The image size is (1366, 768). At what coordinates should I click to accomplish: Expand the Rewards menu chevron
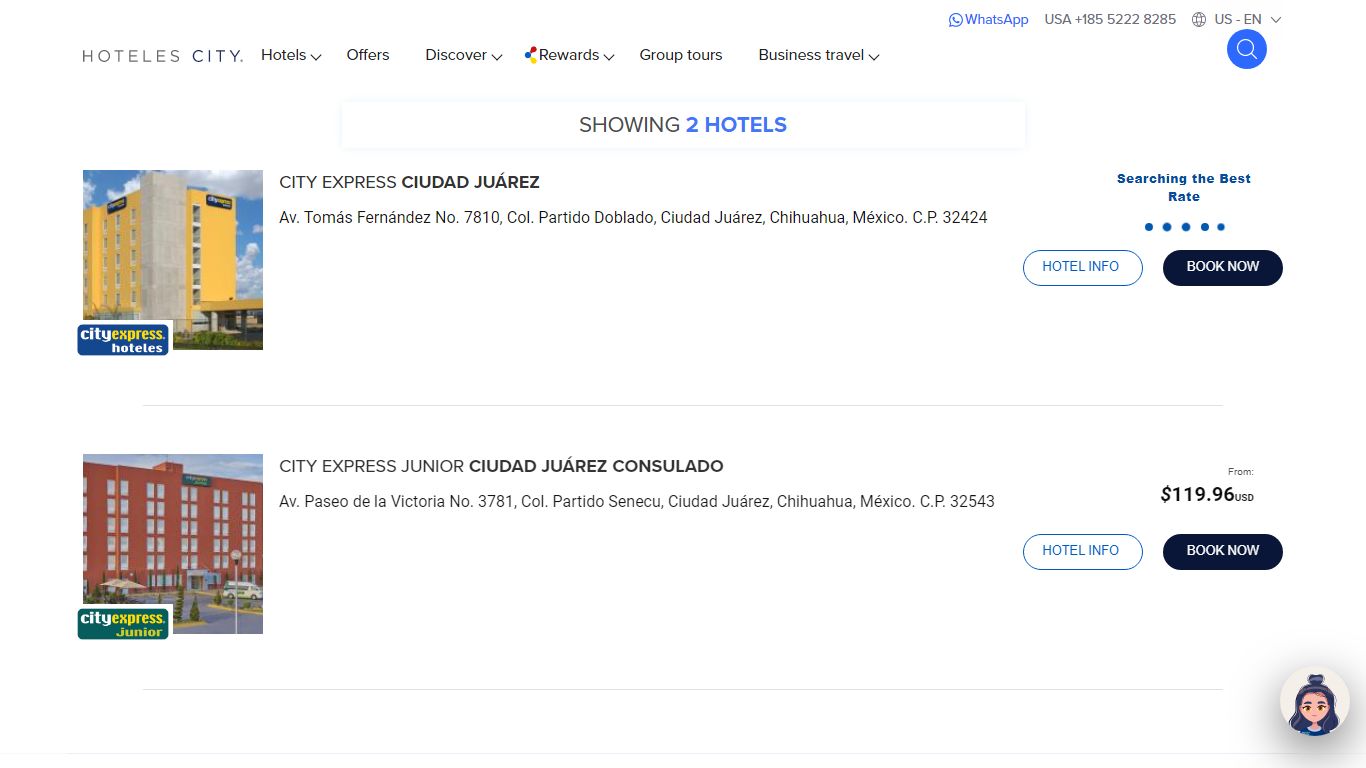[x=608, y=57]
